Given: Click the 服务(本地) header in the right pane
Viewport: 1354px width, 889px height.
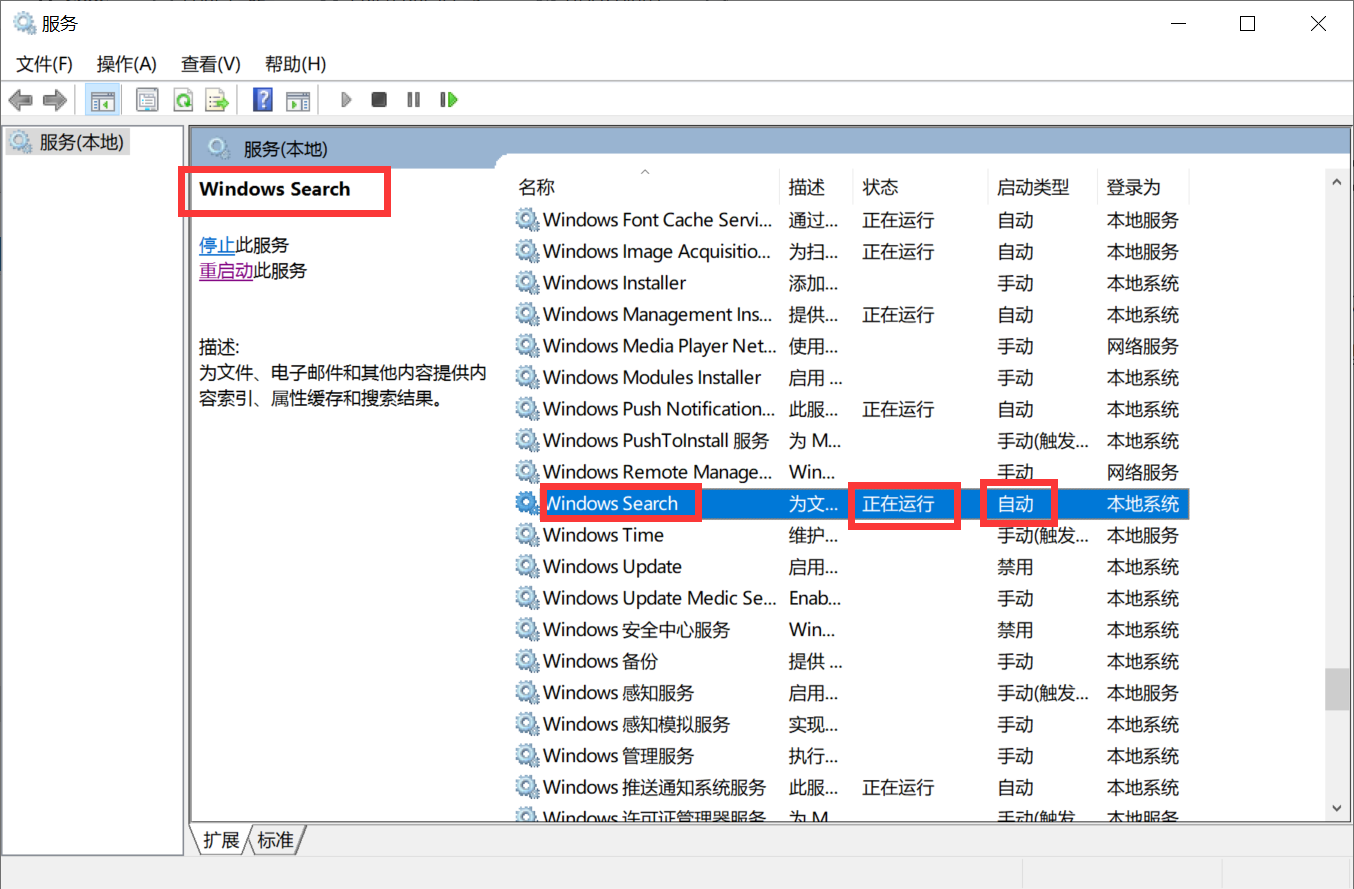Looking at the screenshot, I should click(285, 150).
